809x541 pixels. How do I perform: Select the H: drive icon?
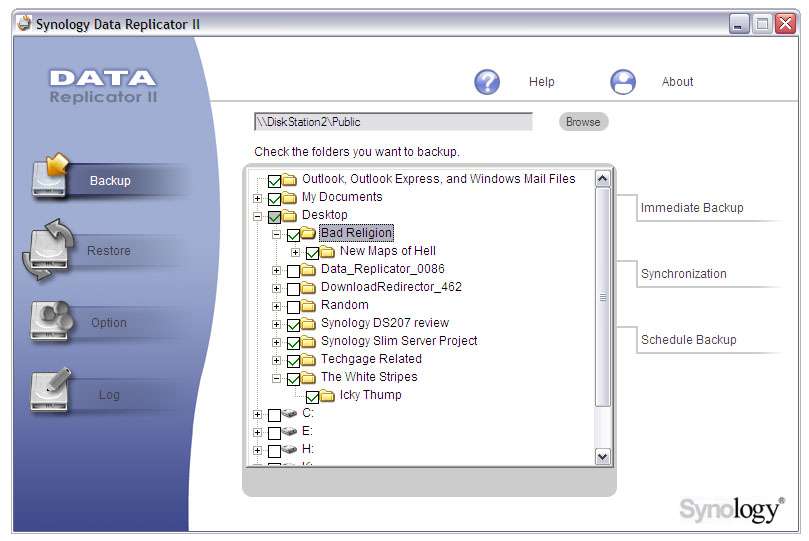tap(290, 449)
